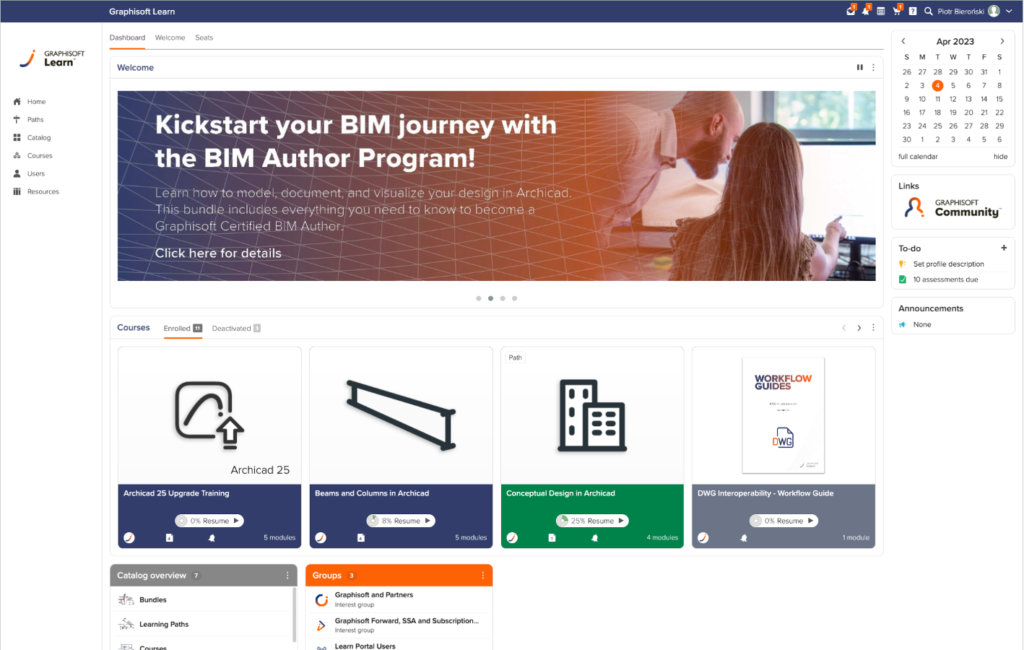This screenshot has width=1024, height=650.
Task: Click the search magnifier icon
Action: (x=928, y=10)
